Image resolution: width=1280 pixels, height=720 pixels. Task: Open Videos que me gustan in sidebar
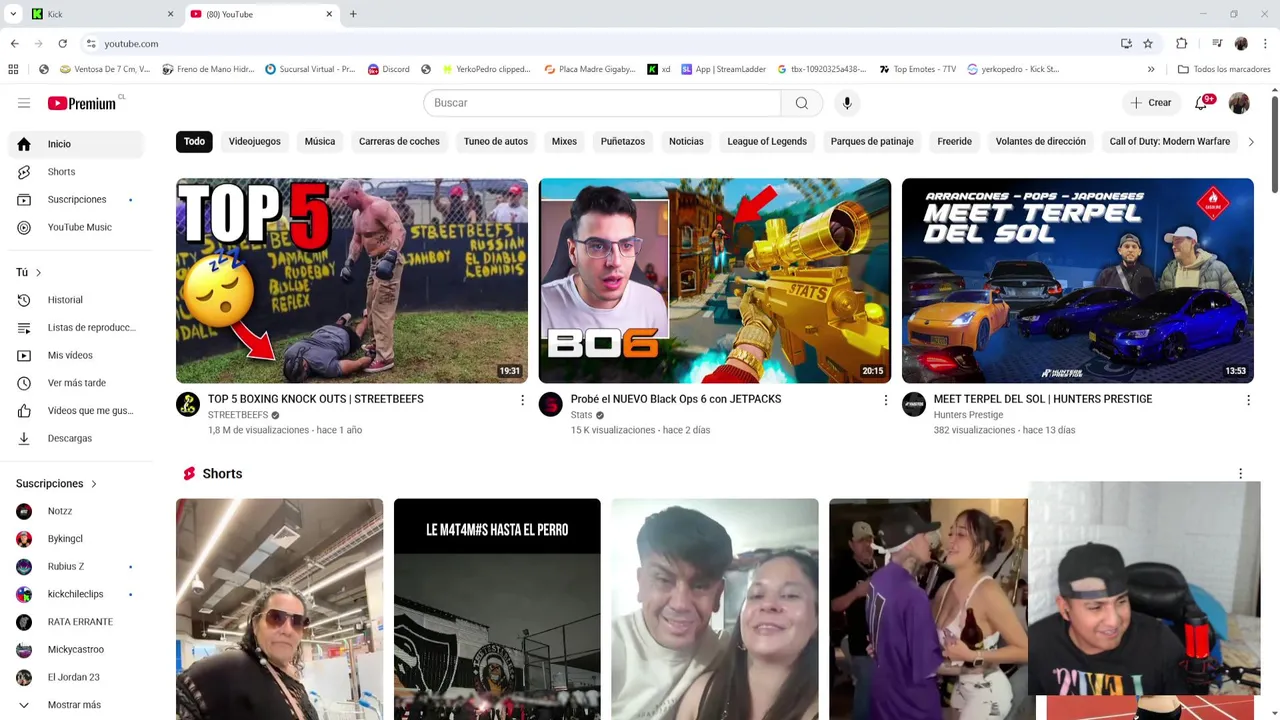76,411
